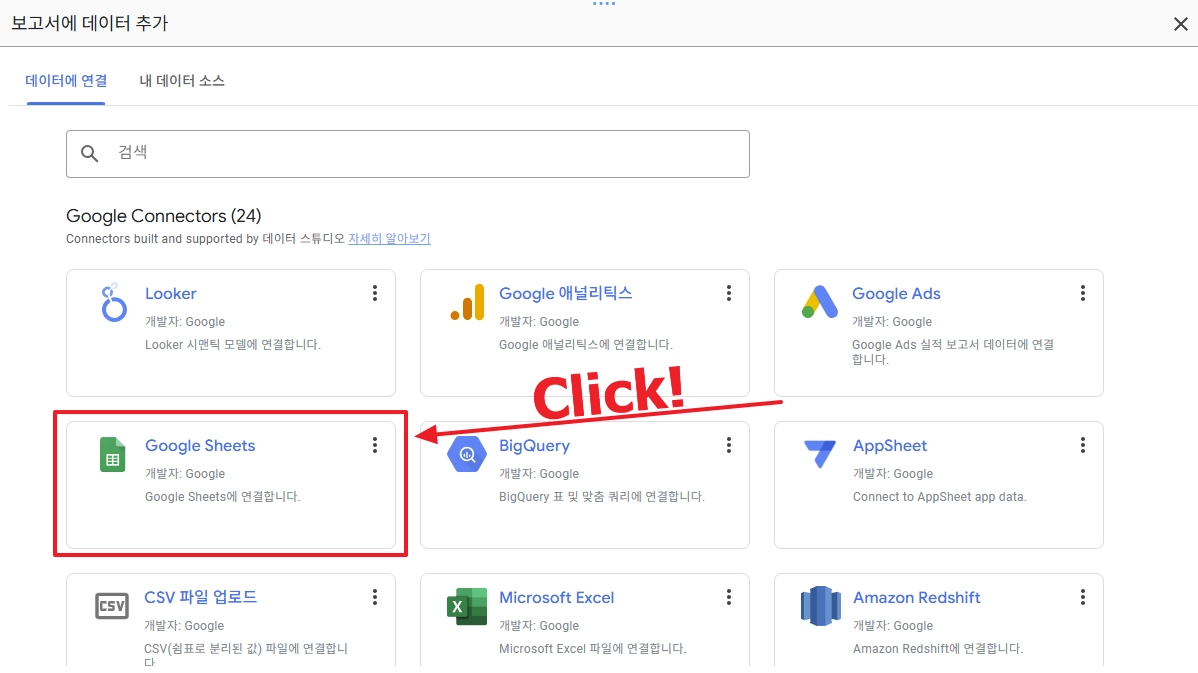The width and height of the screenshot is (1198, 673).
Task: Open more options for Looker card
Action: click(x=374, y=293)
